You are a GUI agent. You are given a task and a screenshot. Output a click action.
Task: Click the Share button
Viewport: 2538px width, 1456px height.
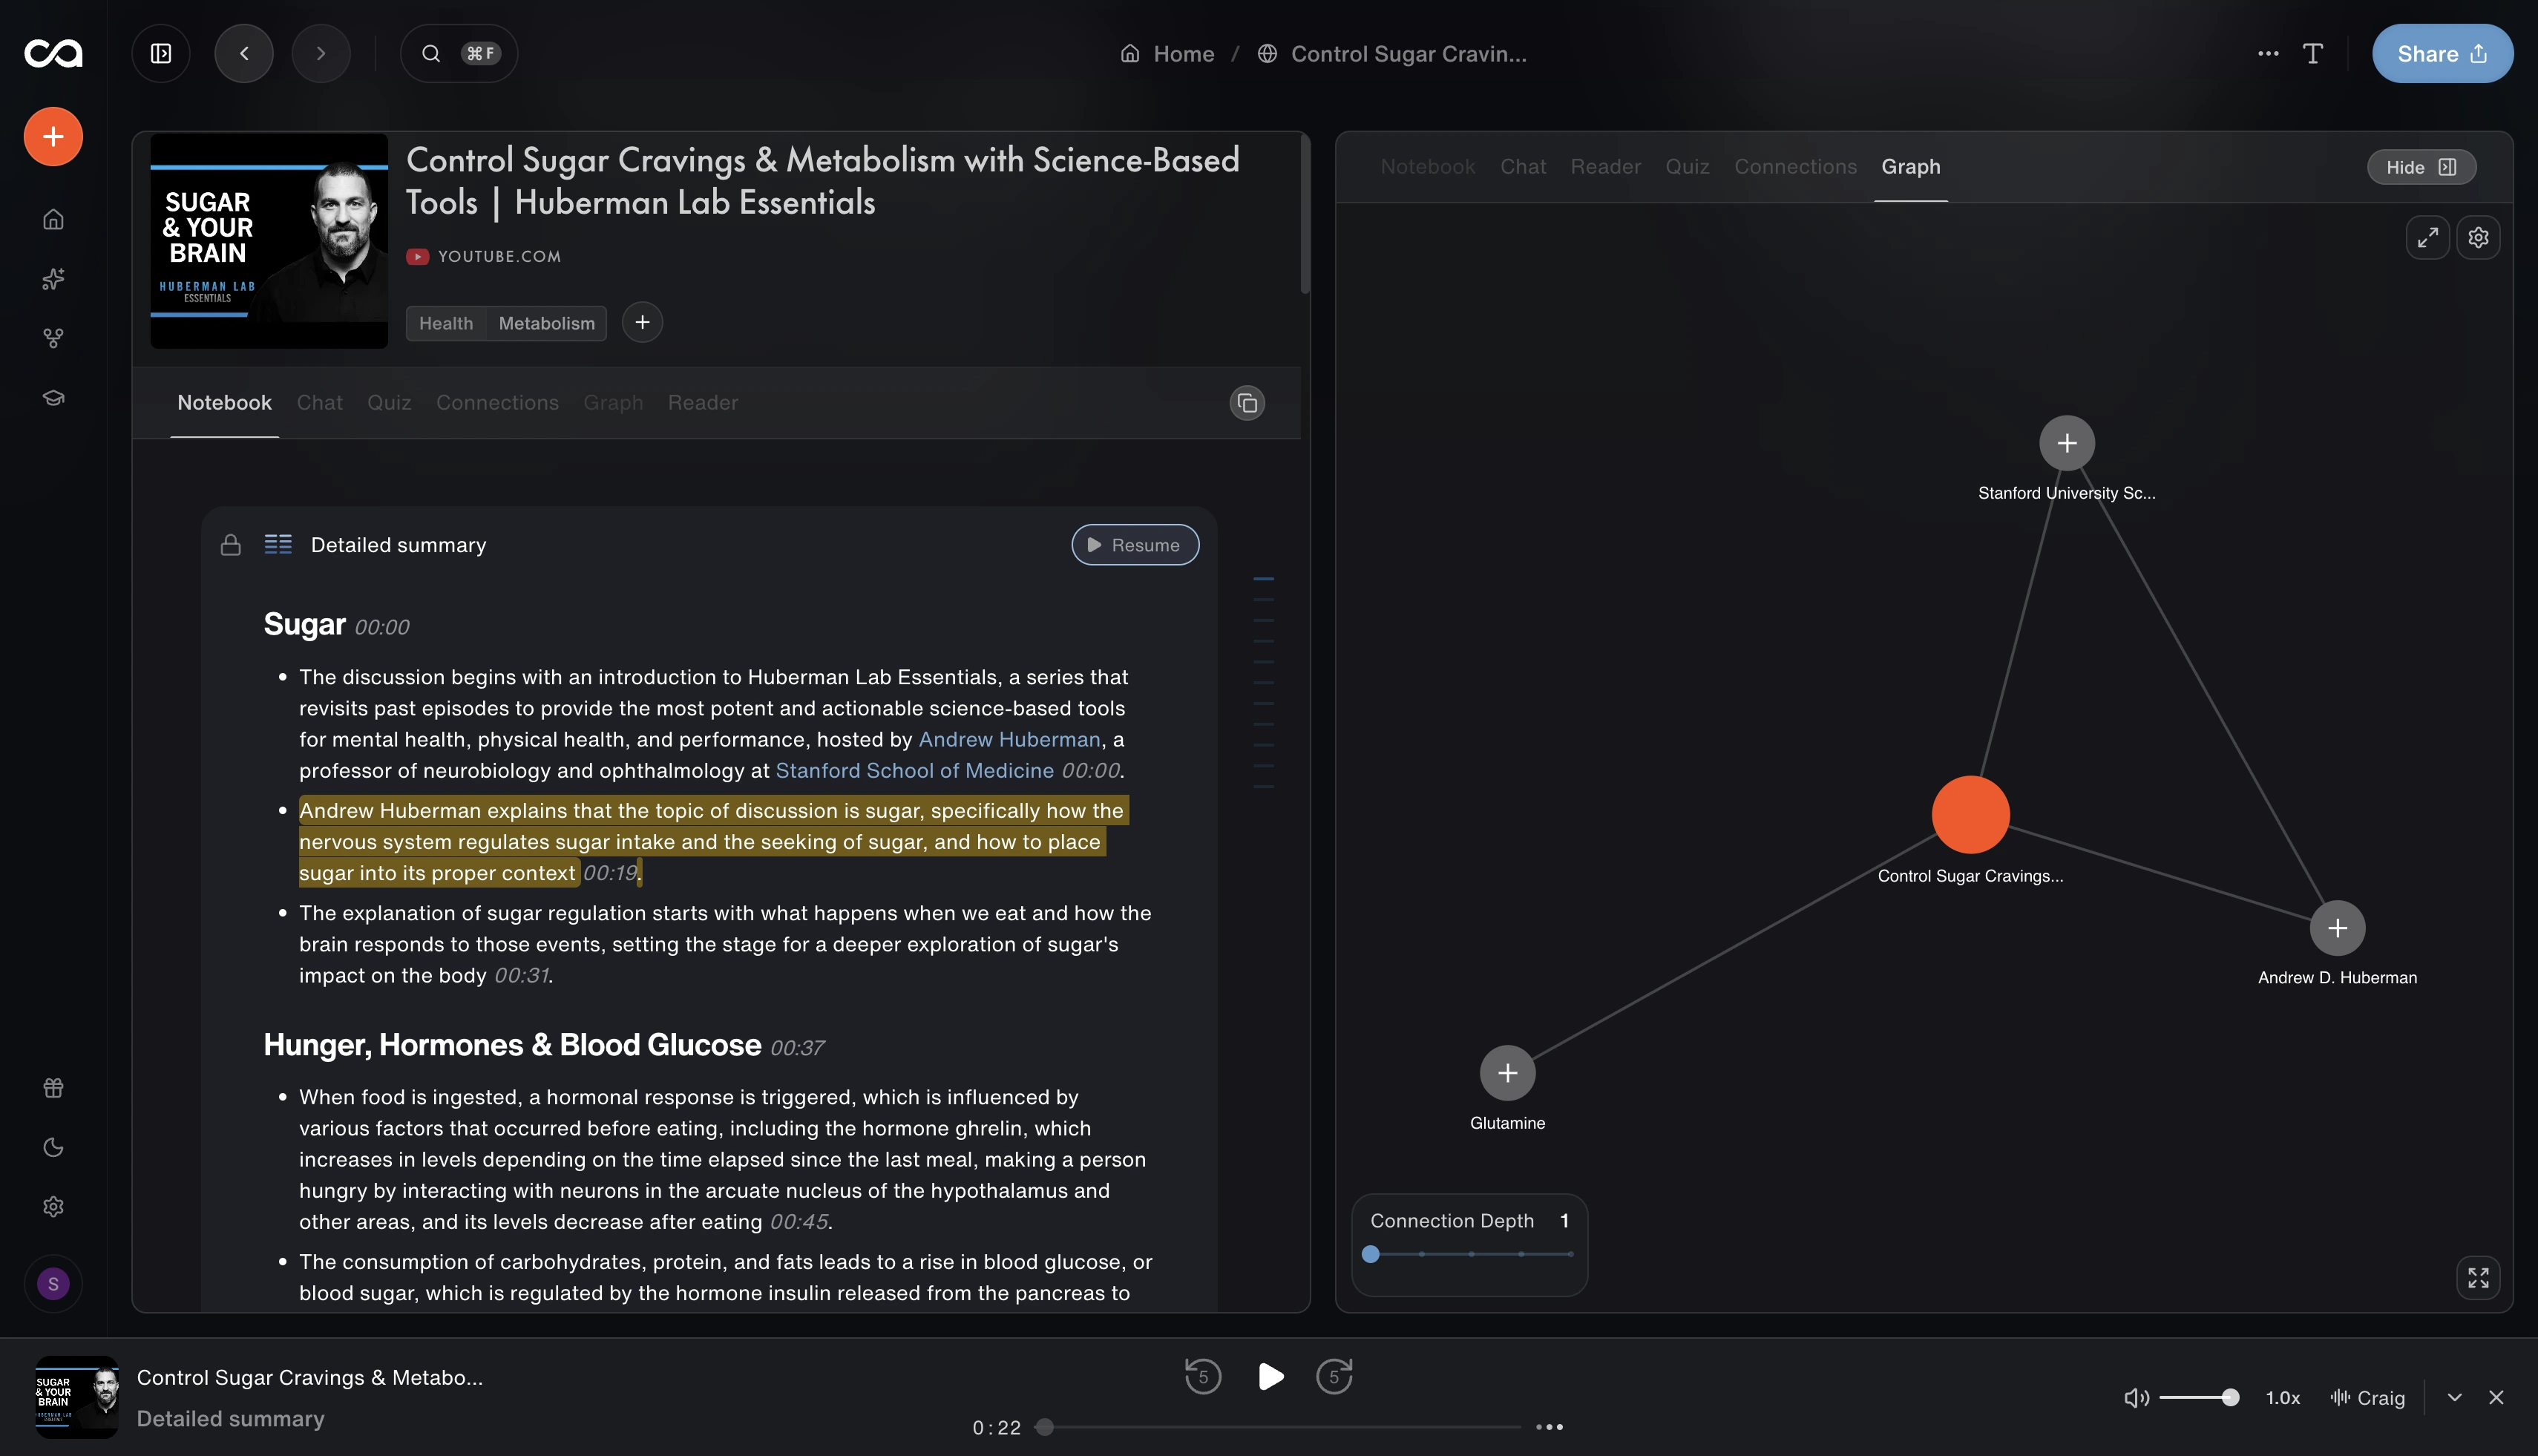coord(2442,53)
